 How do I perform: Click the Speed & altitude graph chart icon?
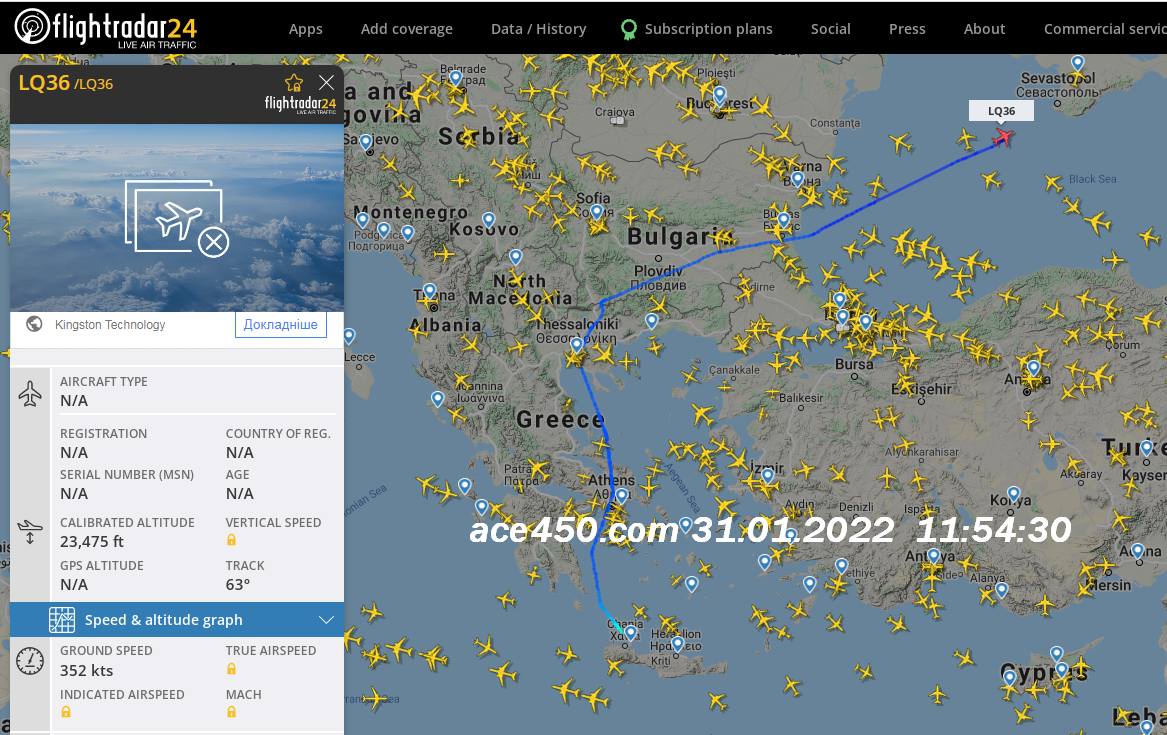point(62,620)
